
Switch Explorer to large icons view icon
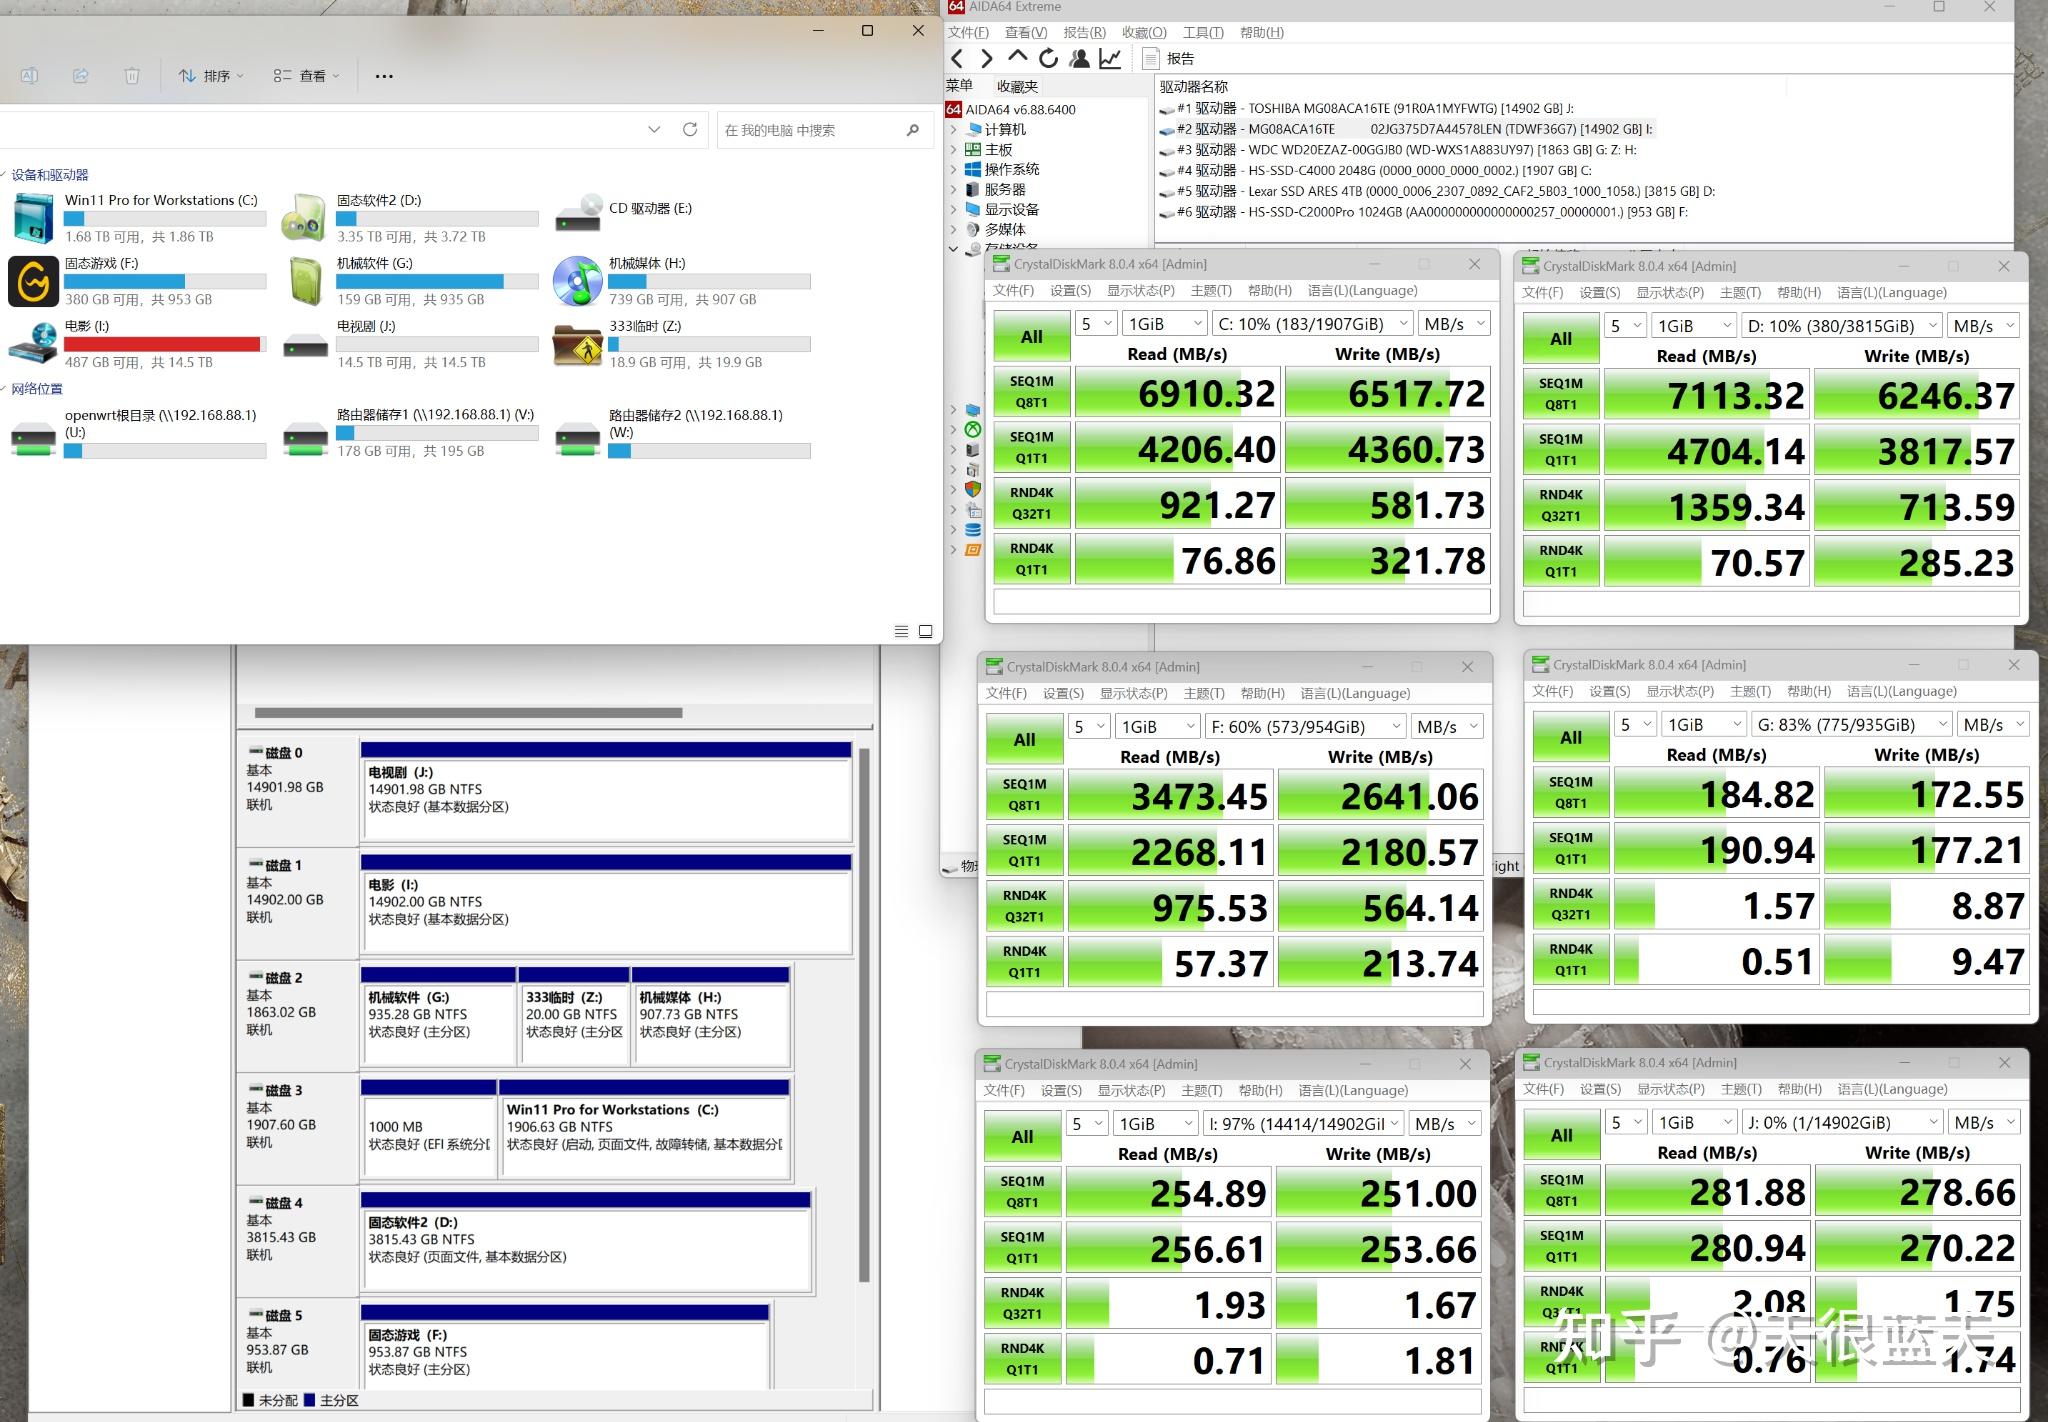[926, 631]
